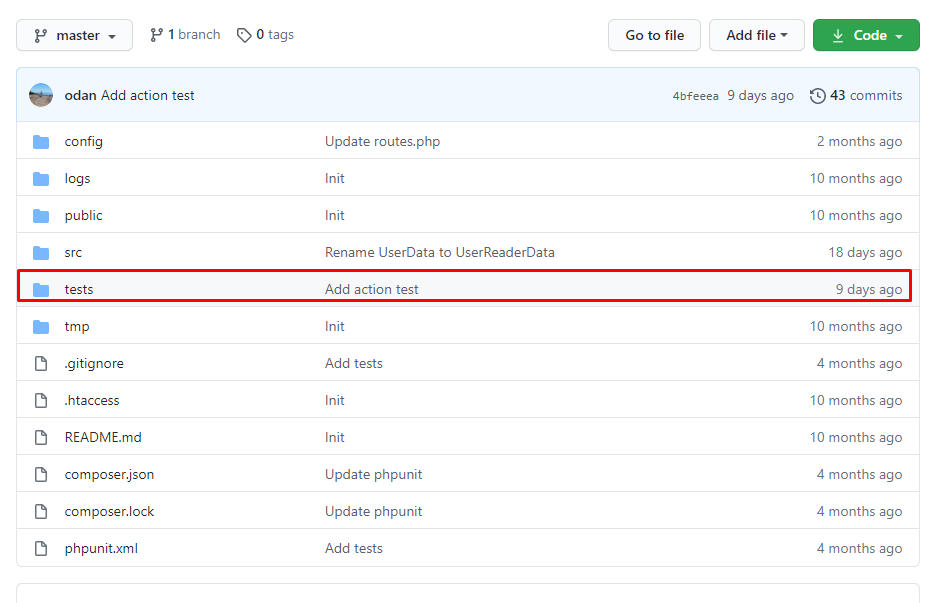
Task: View the 1 branch link
Action: (192, 34)
